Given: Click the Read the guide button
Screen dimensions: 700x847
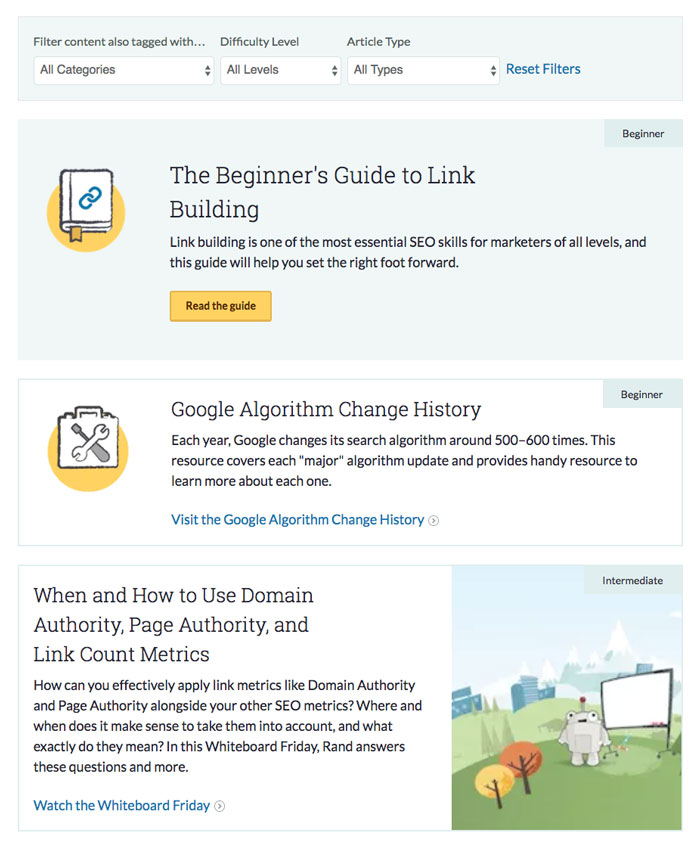Looking at the screenshot, I should pos(220,306).
